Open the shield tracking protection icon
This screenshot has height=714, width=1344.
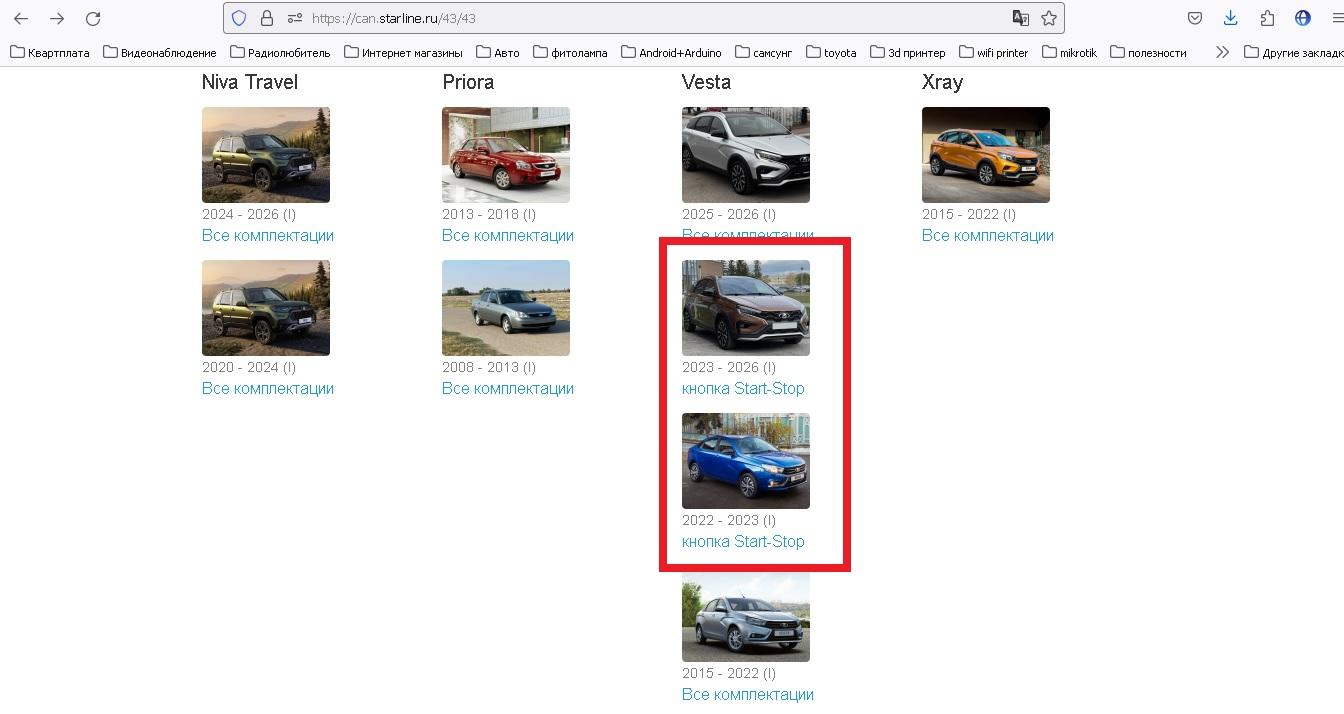[238, 18]
